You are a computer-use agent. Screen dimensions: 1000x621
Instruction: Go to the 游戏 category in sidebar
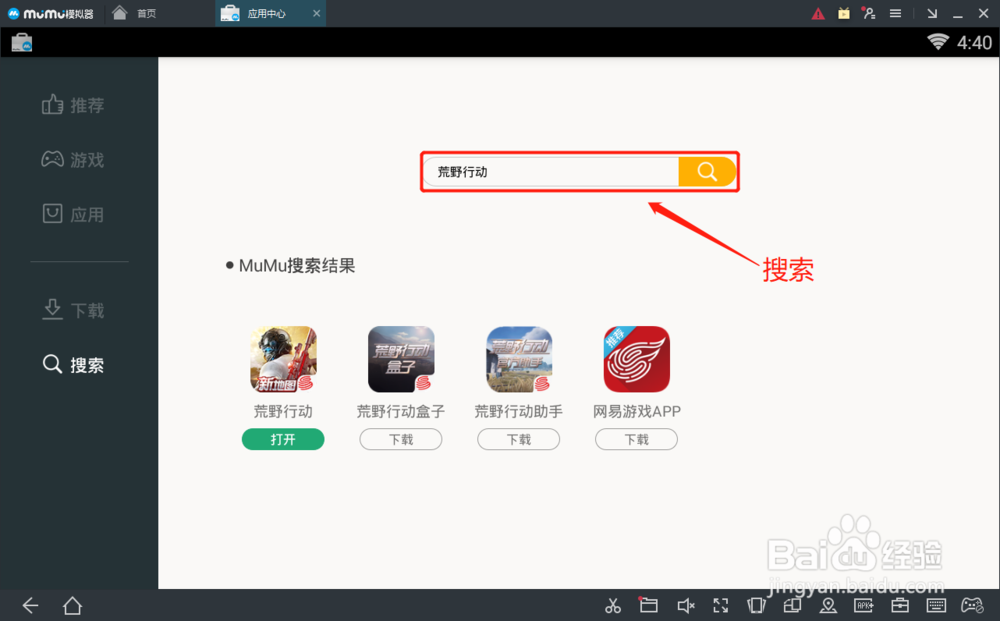[73, 159]
